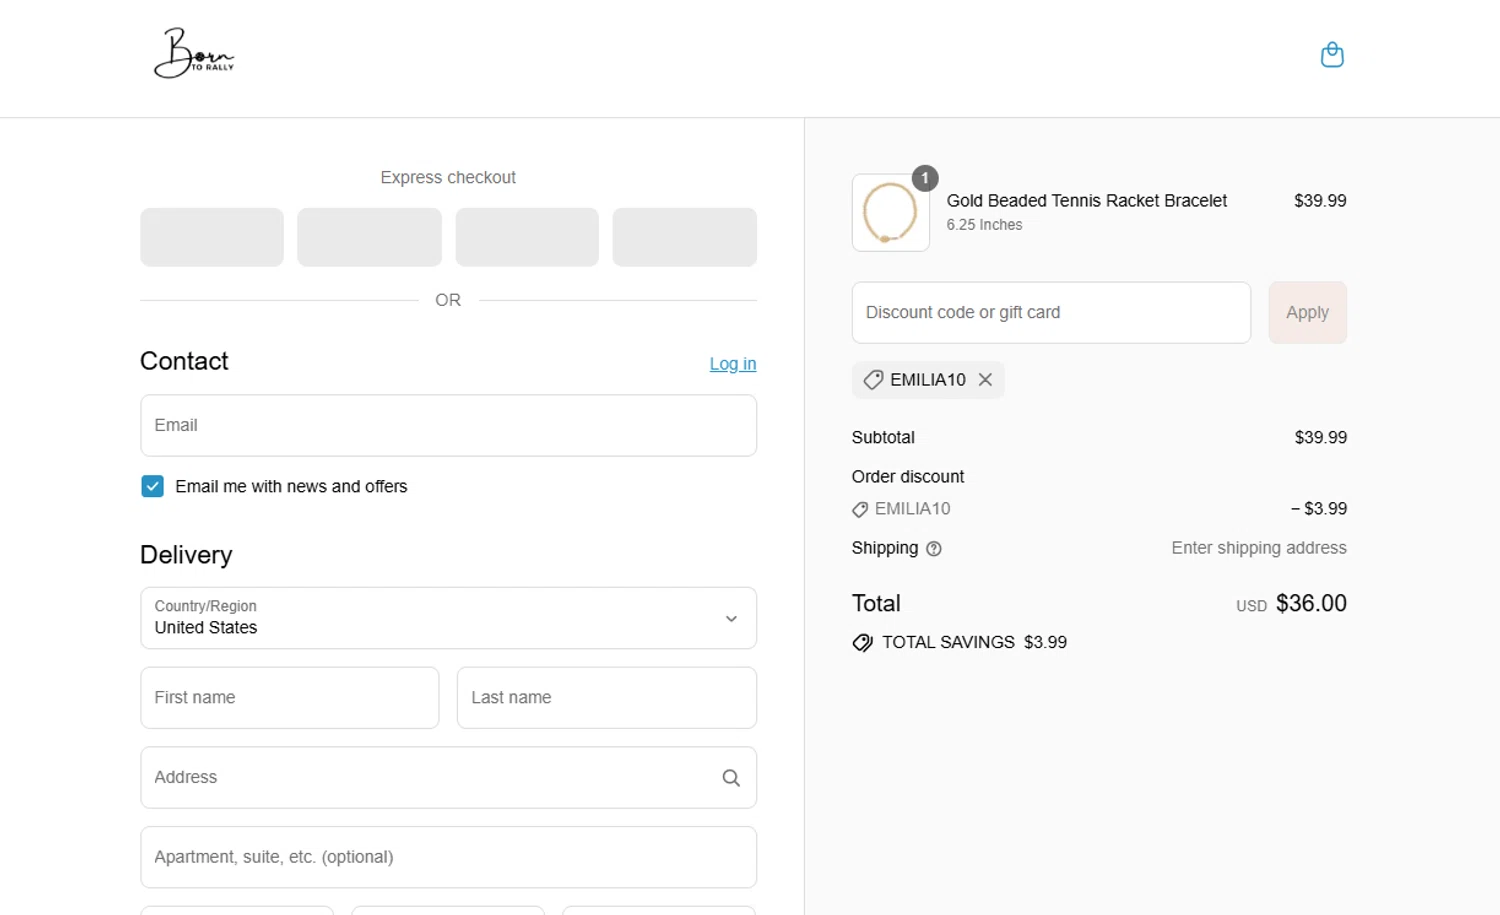This screenshot has width=1500, height=915.
Task: Click the tag icon in the EMILIA10 chip
Action: 873,380
